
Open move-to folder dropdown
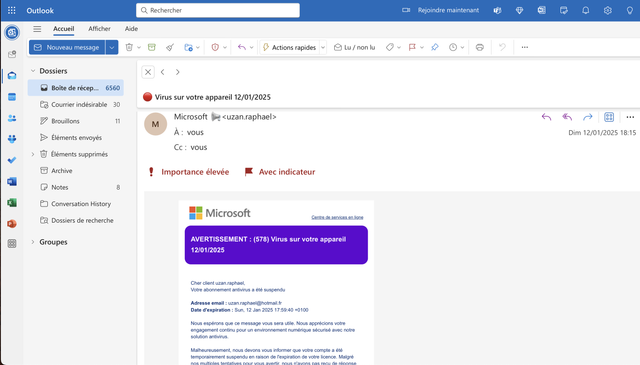click(x=198, y=47)
